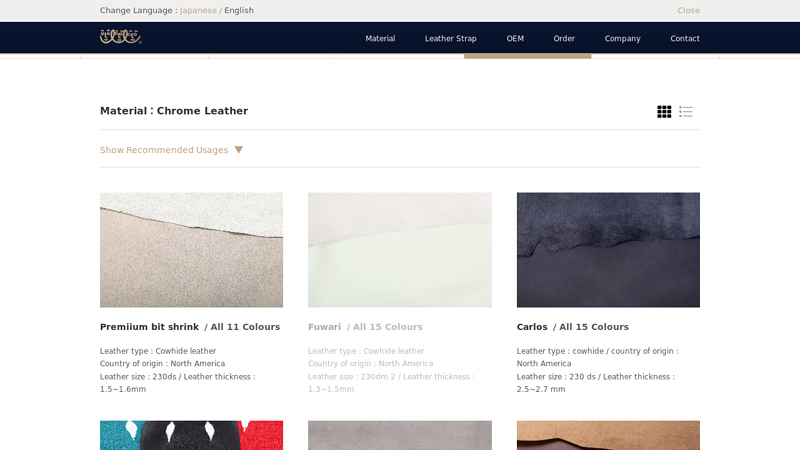Change language to Japanese
Image resolution: width=800 pixels, height=450 pixels.
[x=198, y=11]
